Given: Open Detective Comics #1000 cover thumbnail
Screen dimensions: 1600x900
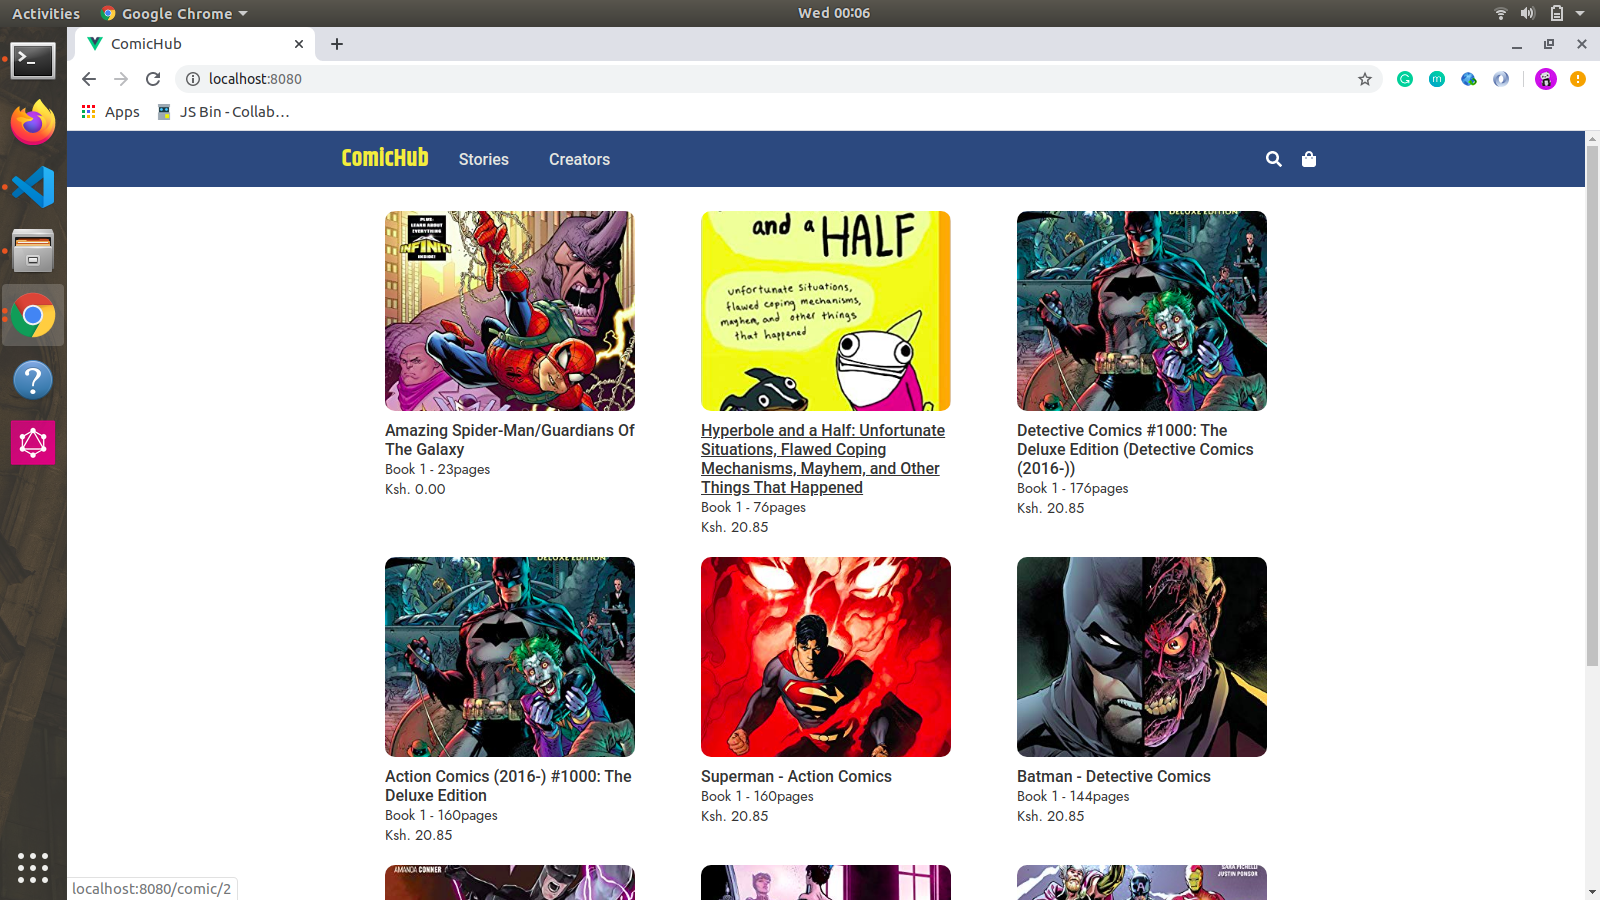Looking at the screenshot, I should coord(1142,311).
